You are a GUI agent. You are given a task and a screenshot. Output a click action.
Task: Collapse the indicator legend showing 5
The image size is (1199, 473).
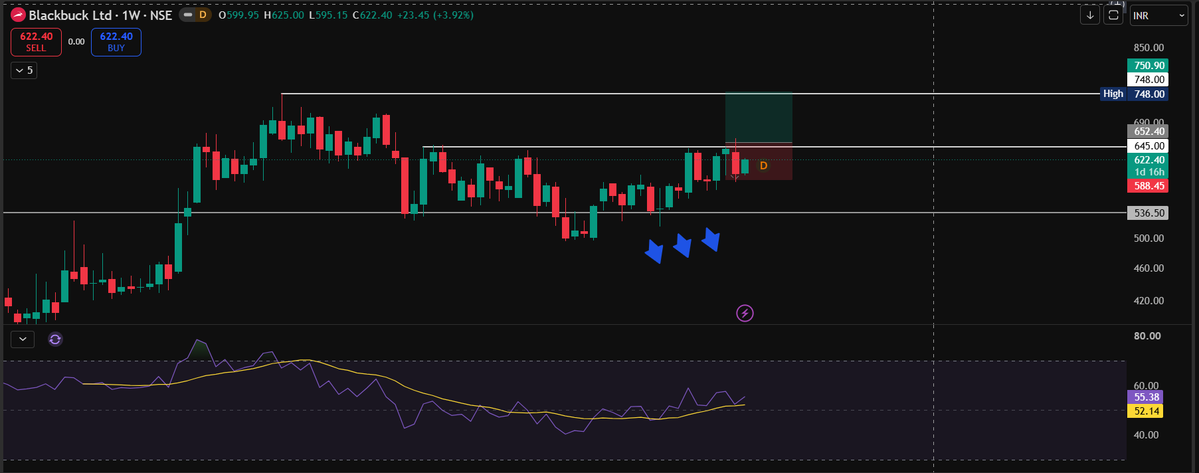pyautogui.click(x=24, y=70)
